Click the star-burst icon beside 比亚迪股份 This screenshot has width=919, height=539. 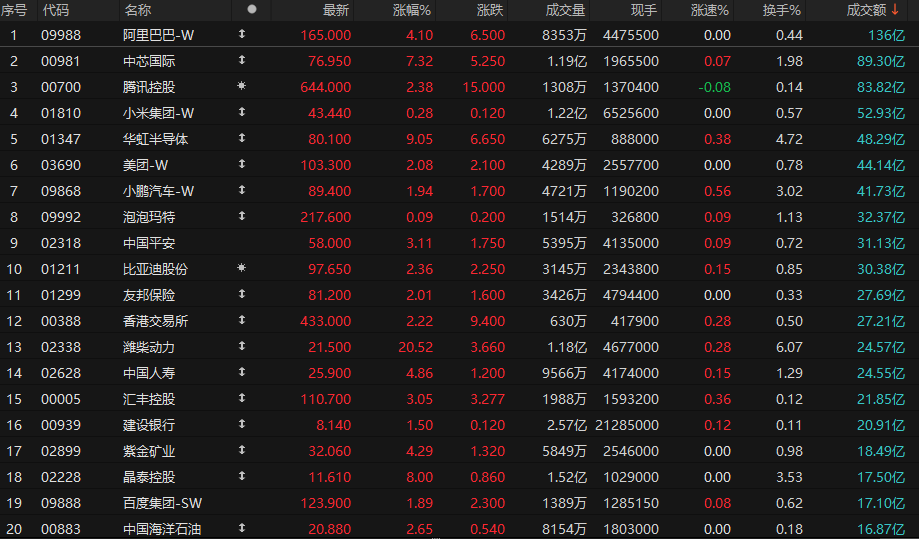[x=241, y=268]
